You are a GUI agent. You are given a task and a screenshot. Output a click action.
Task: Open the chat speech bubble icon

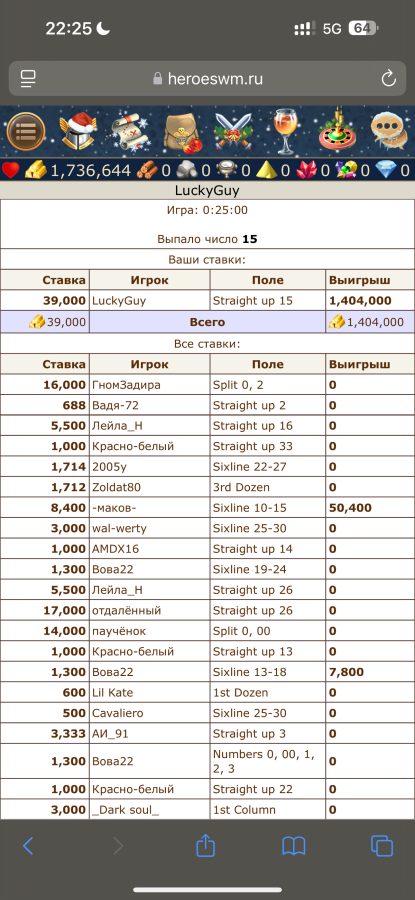389,131
